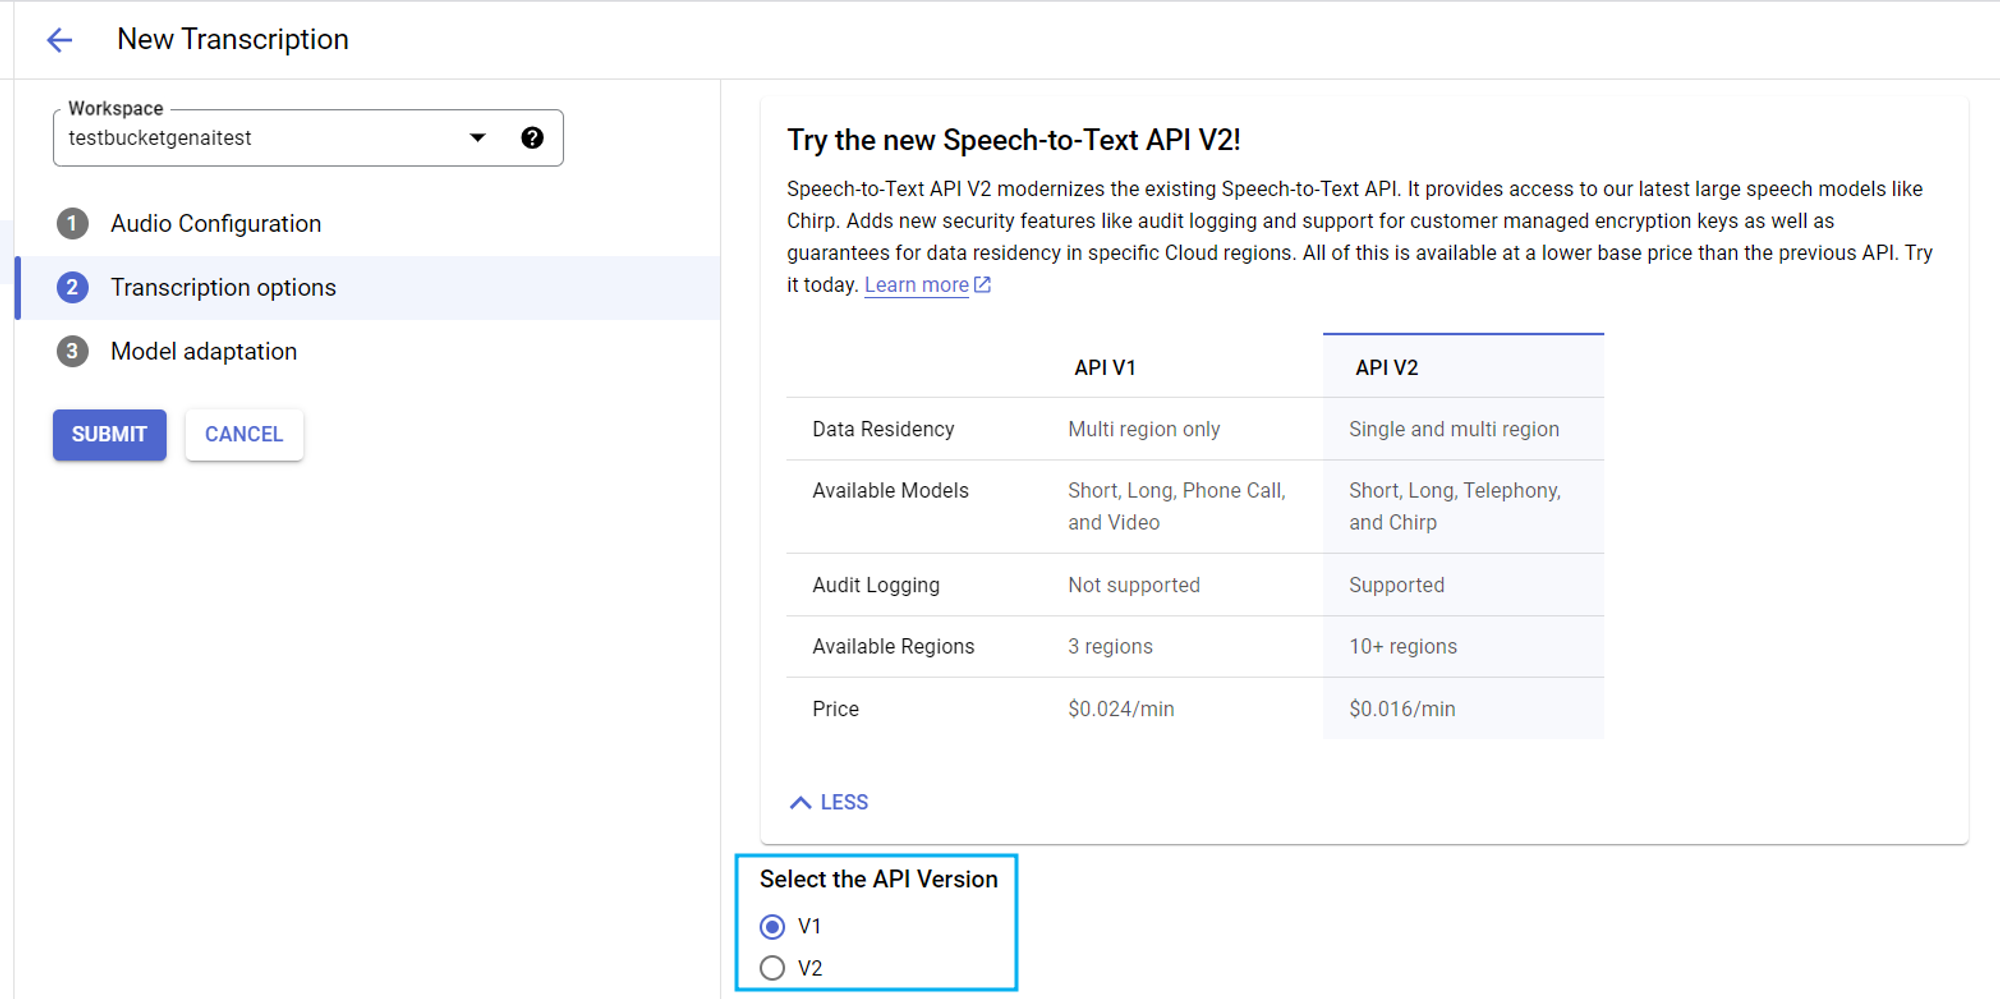Click the 10+ regions cell
Screen dimensions: 2000x999
point(1403,647)
